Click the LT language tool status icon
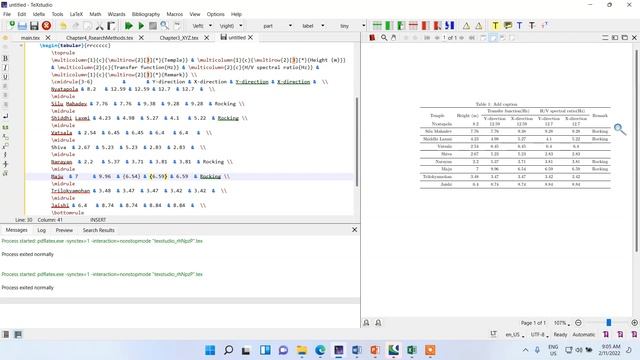 point(493,334)
